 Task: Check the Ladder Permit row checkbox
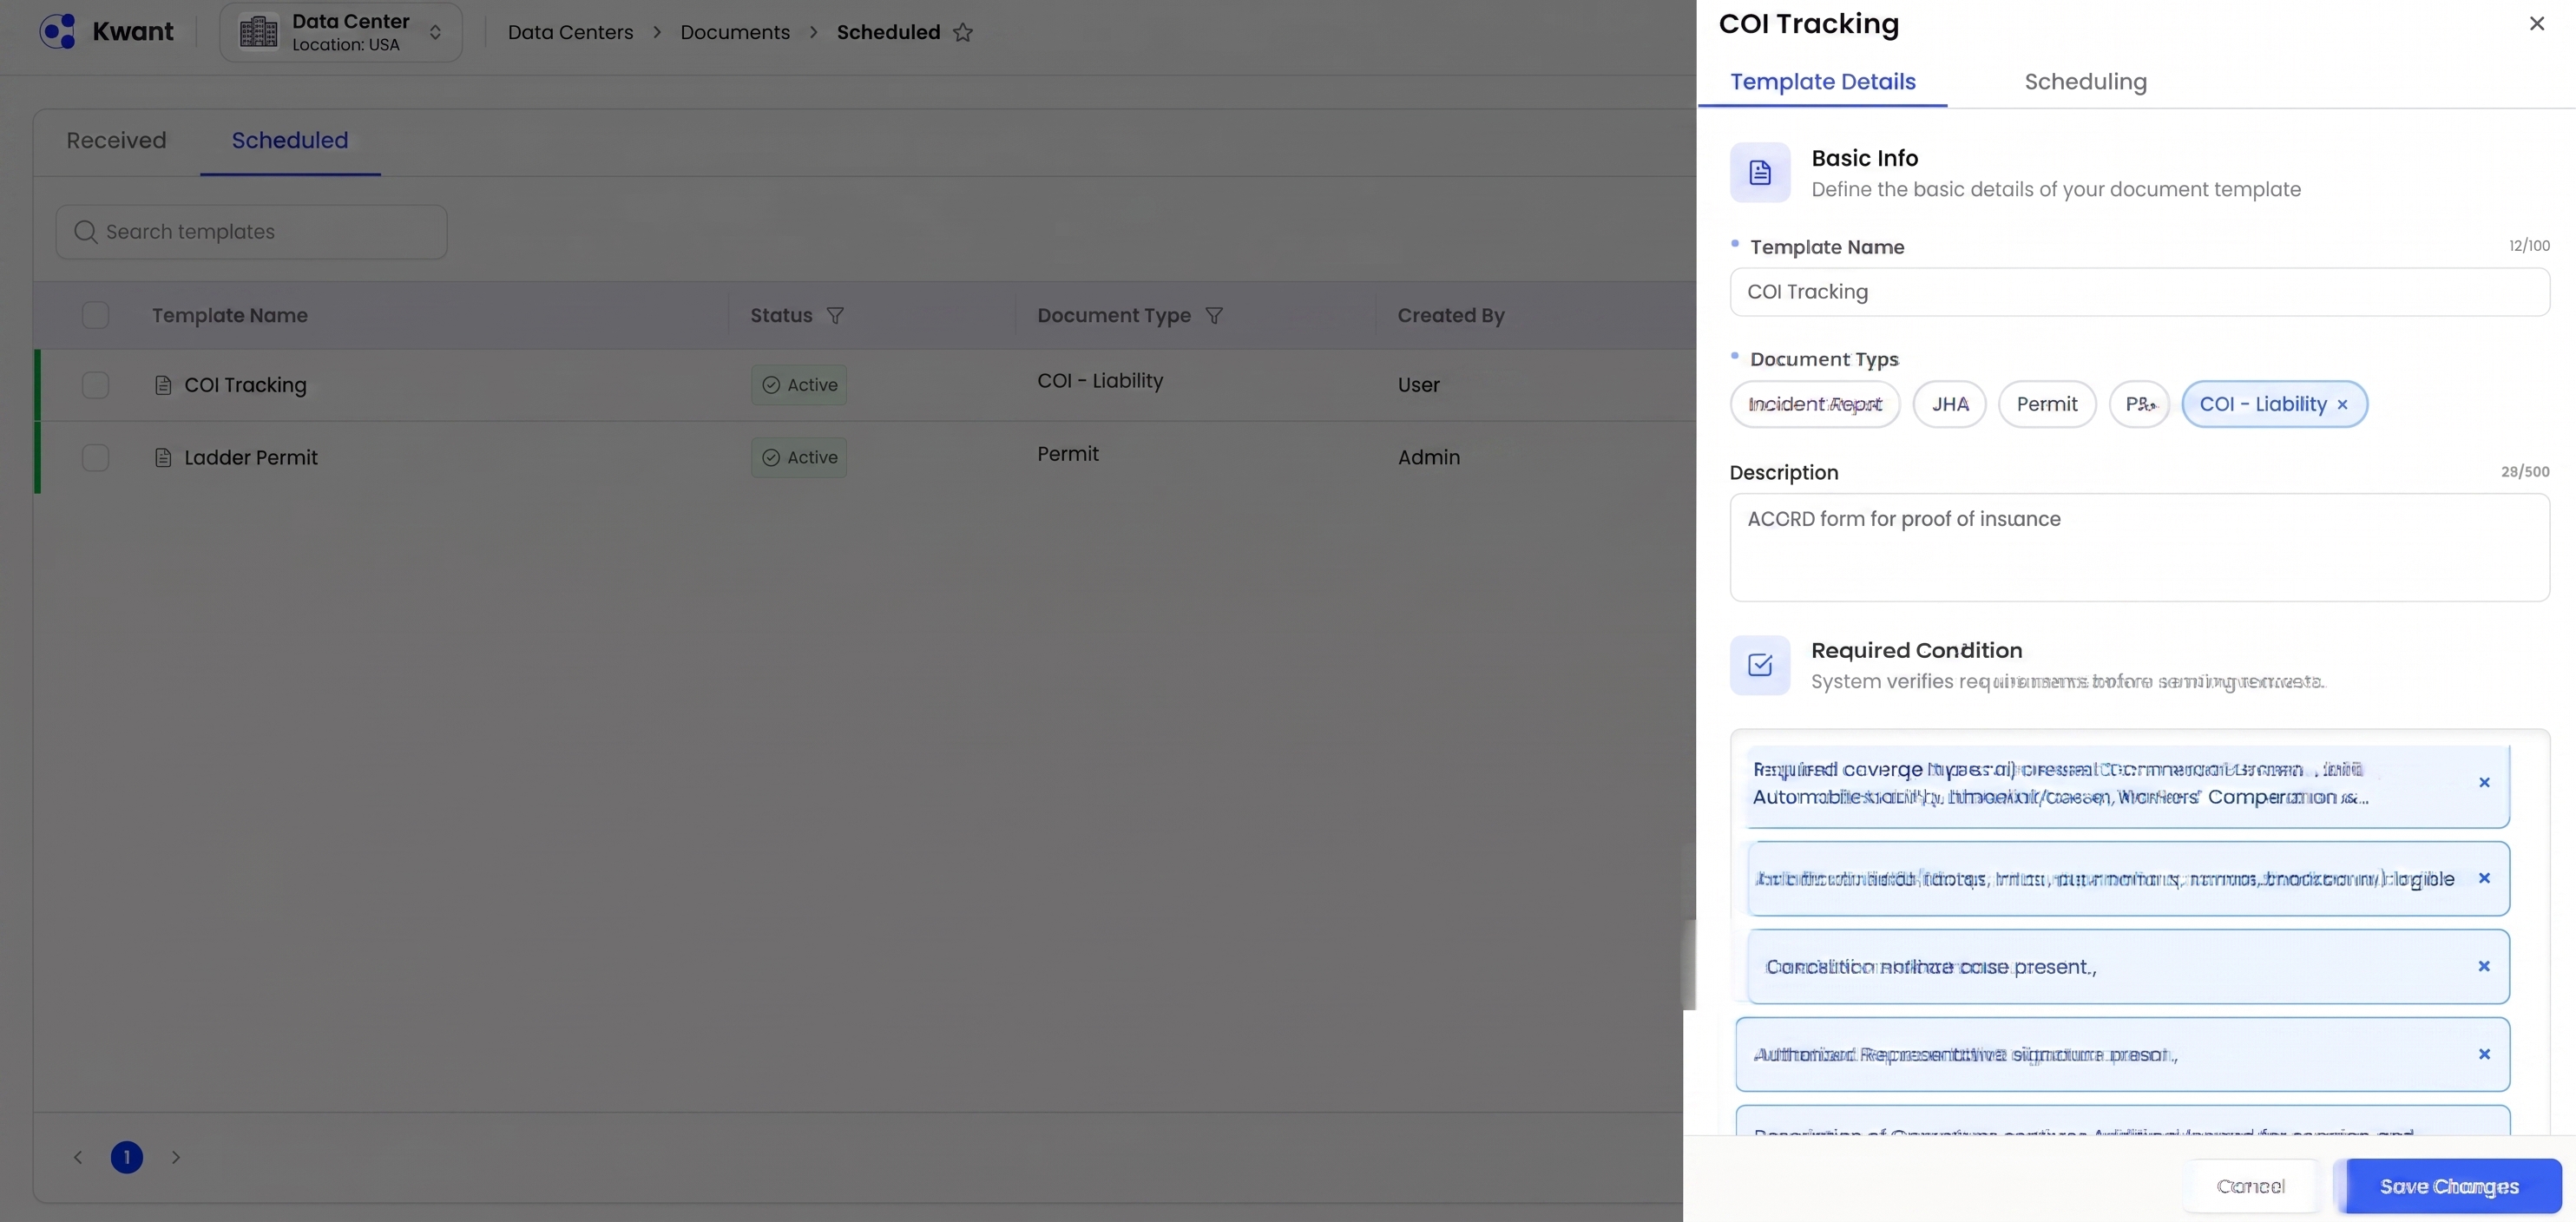click(x=95, y=457)
